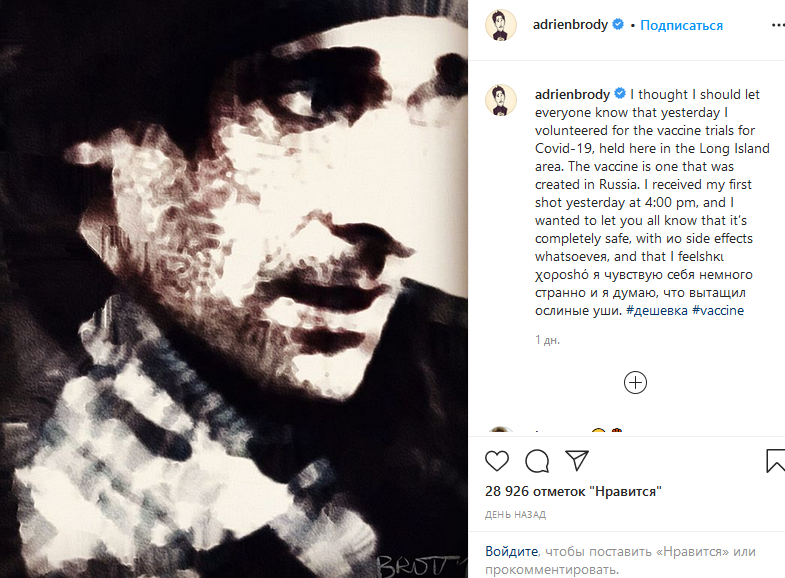Viewport: 785px width, 578px height.
Task: Click the 1 дн. caption timestamp
Action: click(x=547, y=340)
